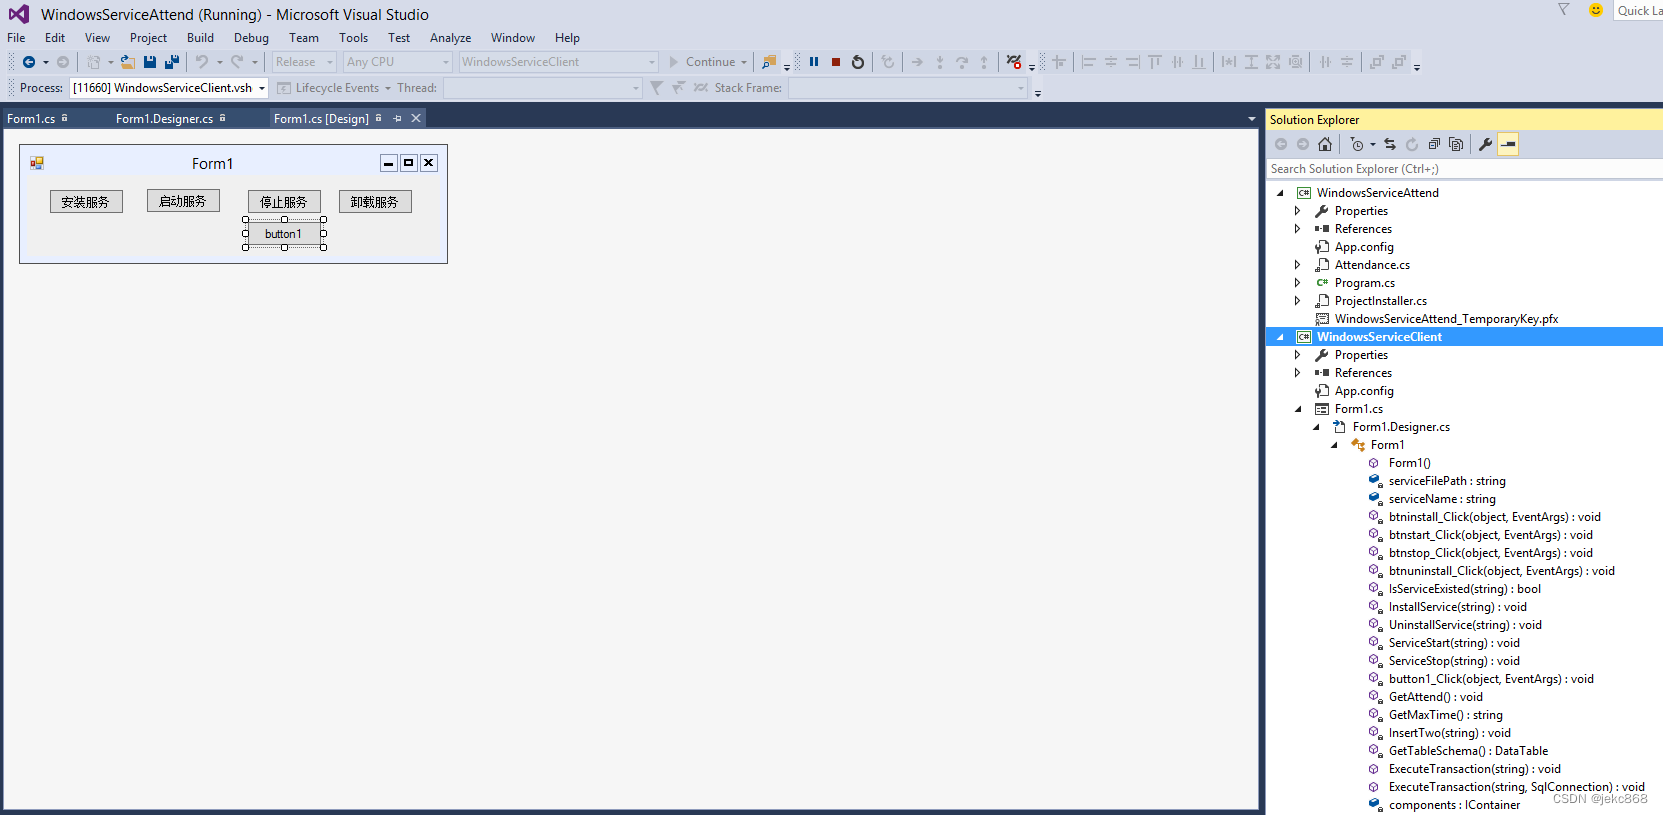Select the GetMaxTime() : string member

point(1445,715)
